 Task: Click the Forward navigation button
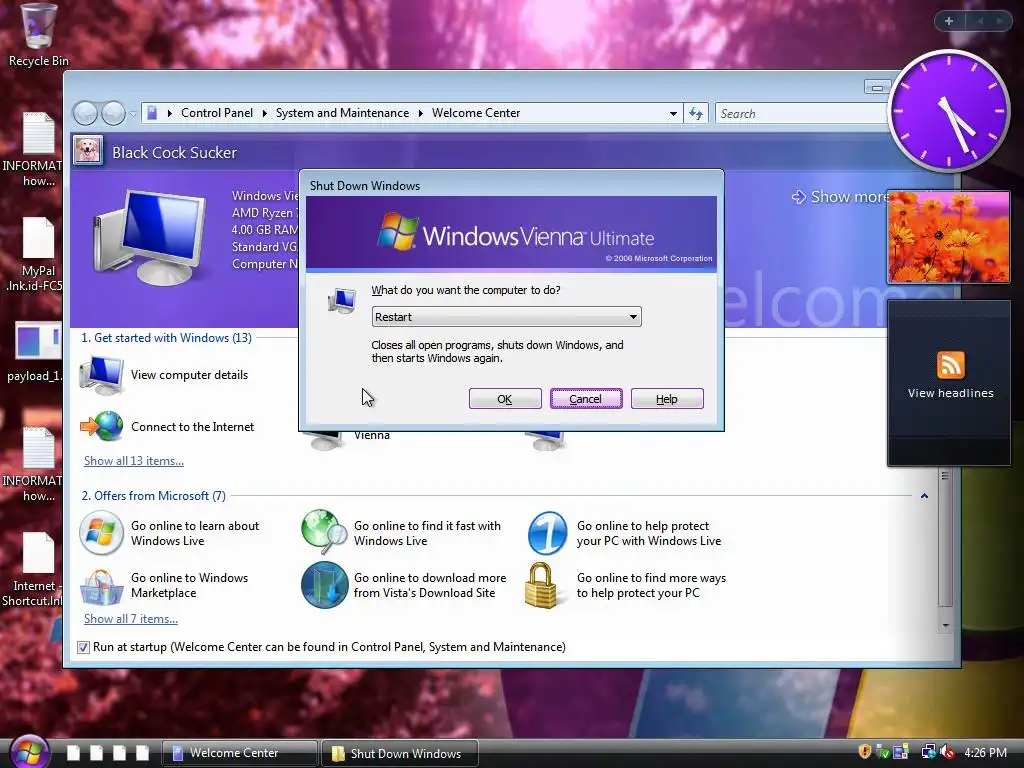(x=114, y=114)
